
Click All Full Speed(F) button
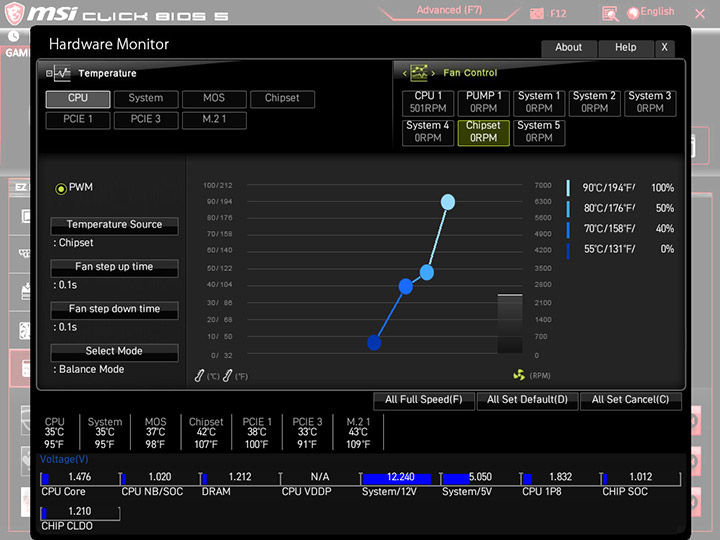(x=424, y=400)
